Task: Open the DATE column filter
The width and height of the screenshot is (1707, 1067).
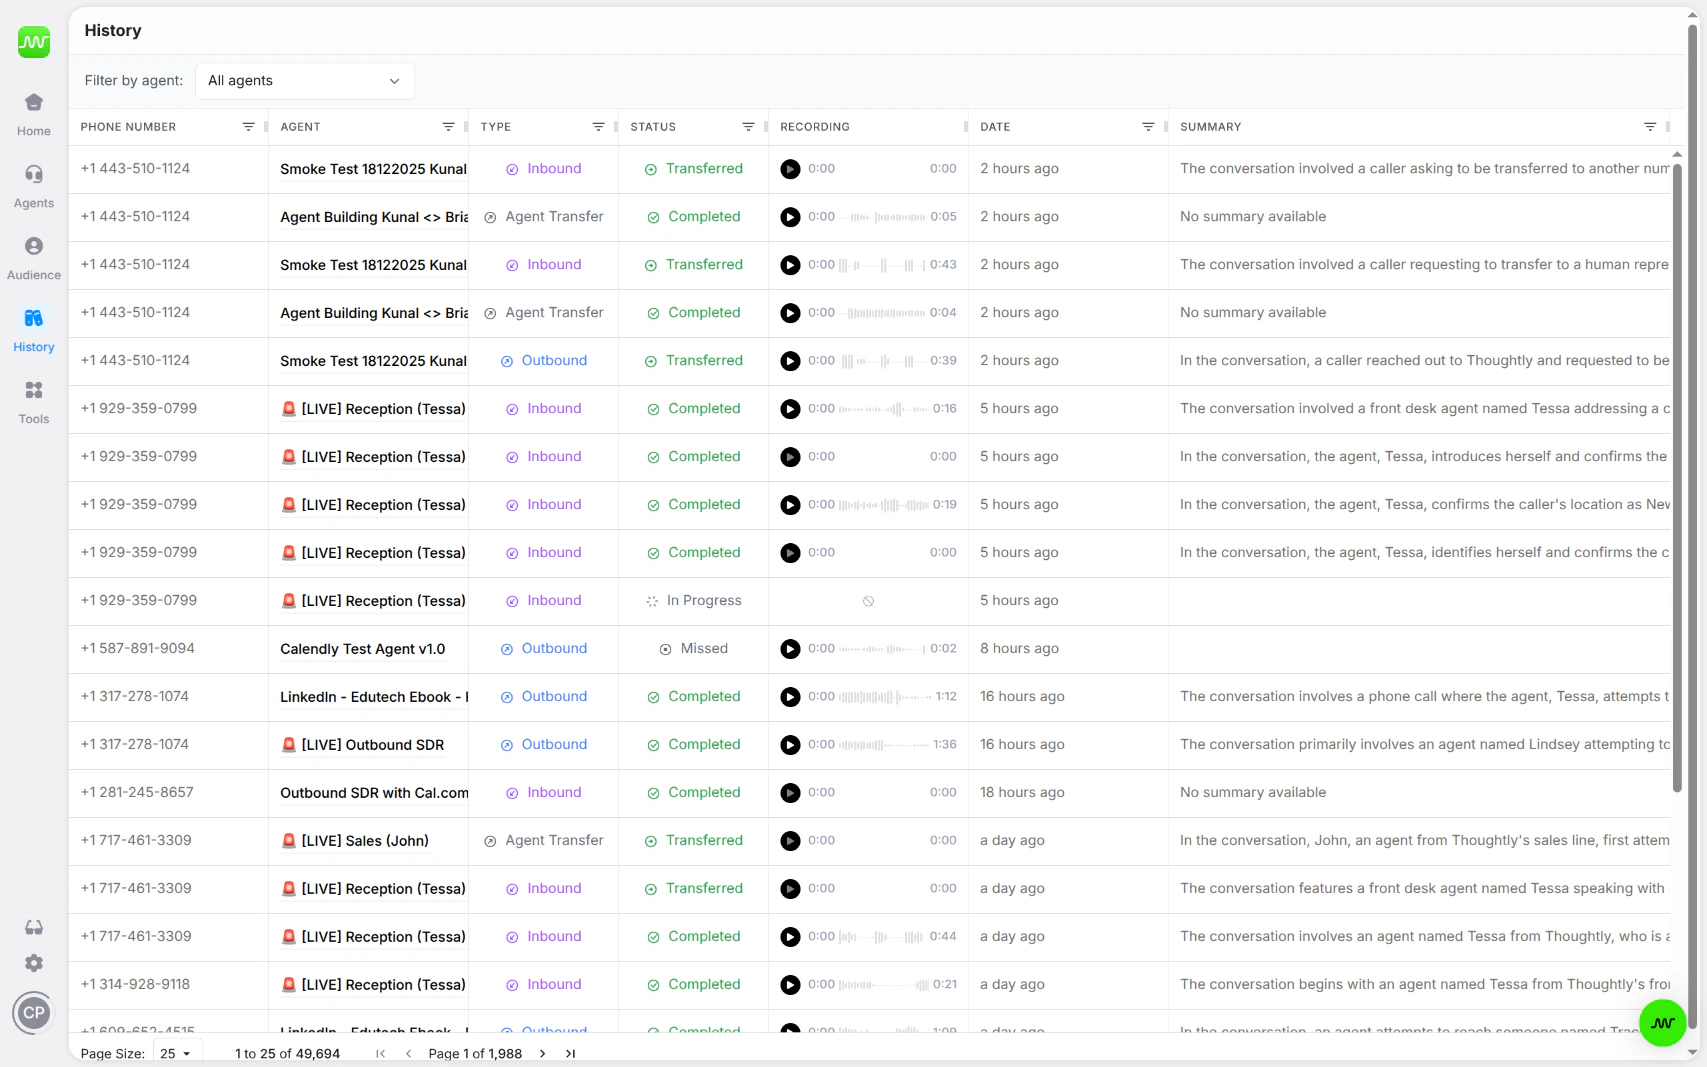Action: tap(1148, 126)
